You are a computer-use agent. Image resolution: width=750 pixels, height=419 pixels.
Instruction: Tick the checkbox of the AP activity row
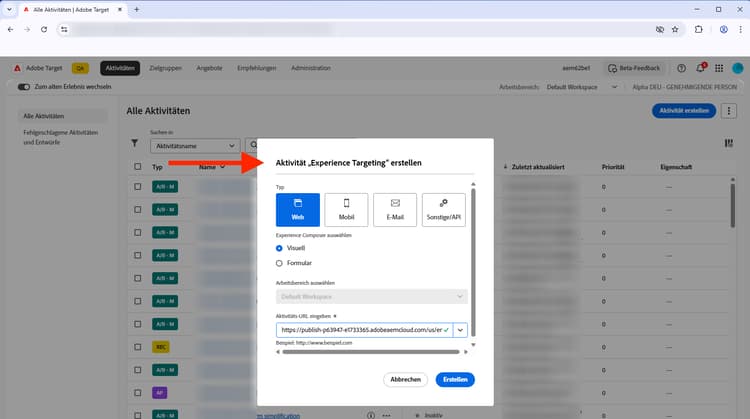coord(138,393)
